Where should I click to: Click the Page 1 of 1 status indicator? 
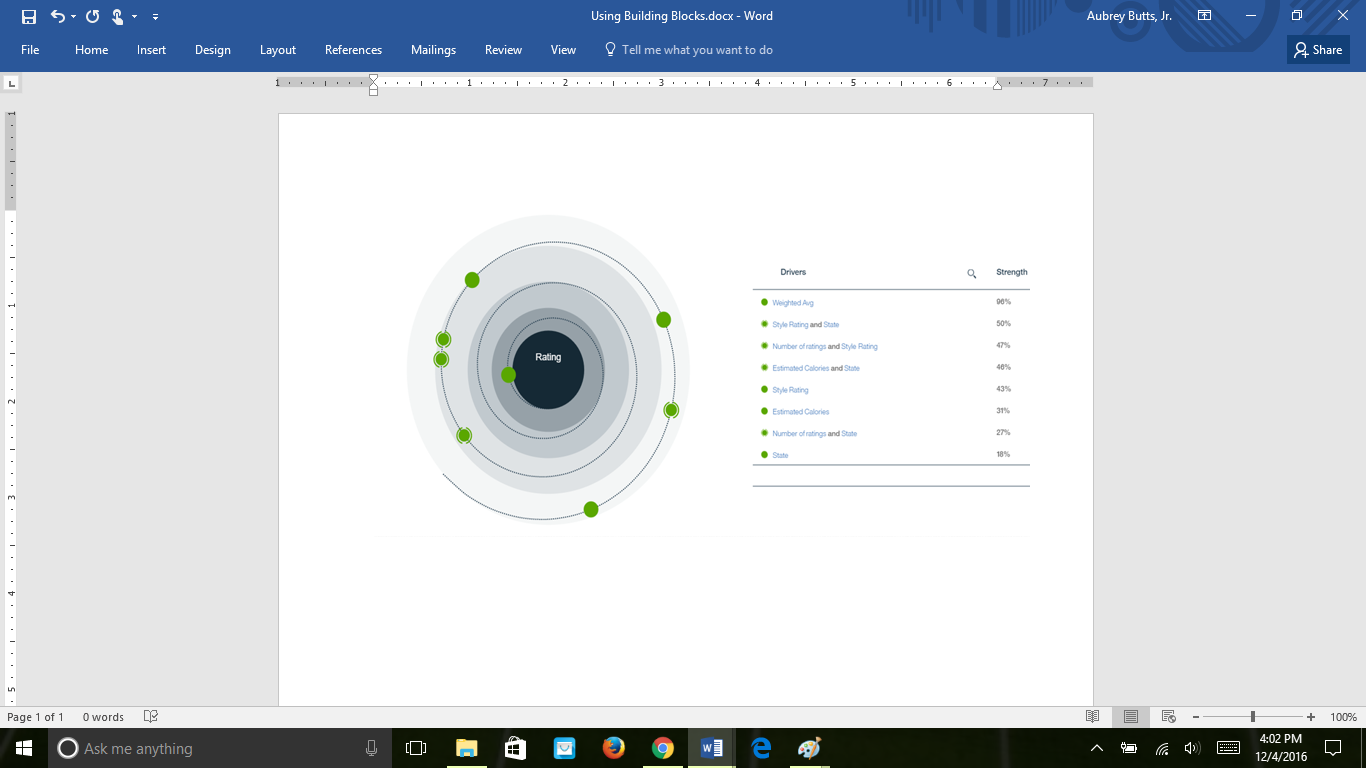35,717
